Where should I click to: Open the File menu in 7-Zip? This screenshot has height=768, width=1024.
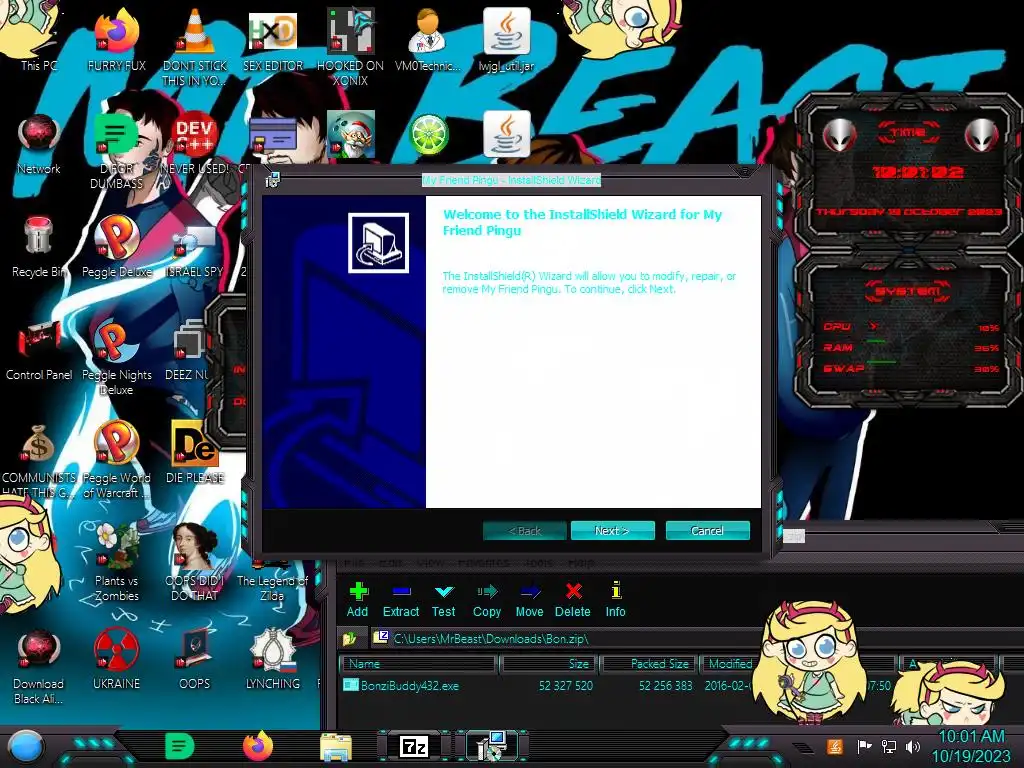click(x=354, y=563)
